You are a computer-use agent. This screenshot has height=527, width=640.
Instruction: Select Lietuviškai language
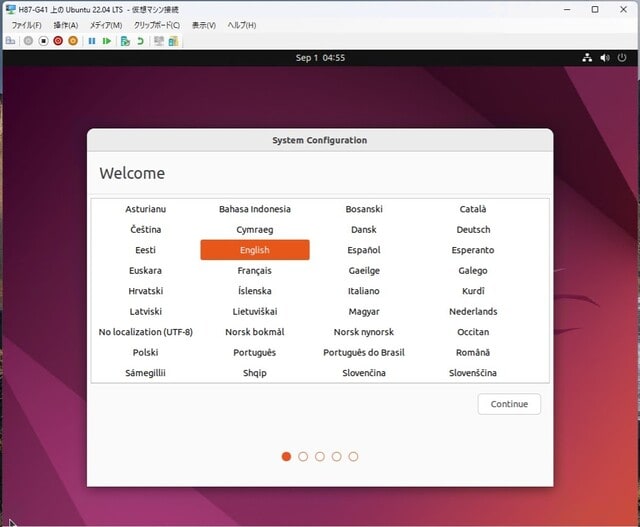tap(255, 311)
